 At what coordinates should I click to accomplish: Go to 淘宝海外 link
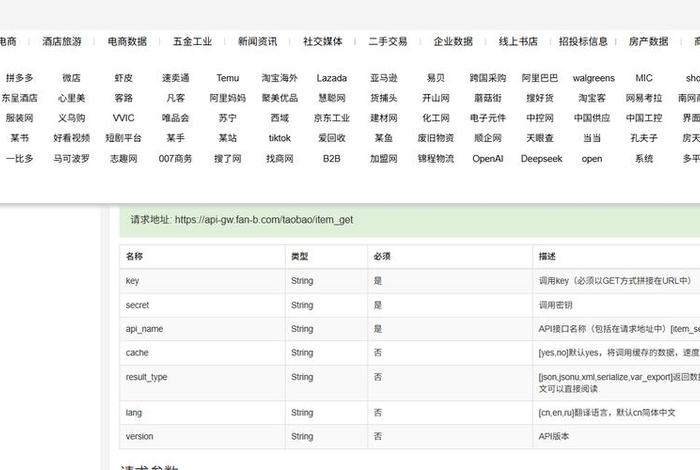[x=279, y=78]
